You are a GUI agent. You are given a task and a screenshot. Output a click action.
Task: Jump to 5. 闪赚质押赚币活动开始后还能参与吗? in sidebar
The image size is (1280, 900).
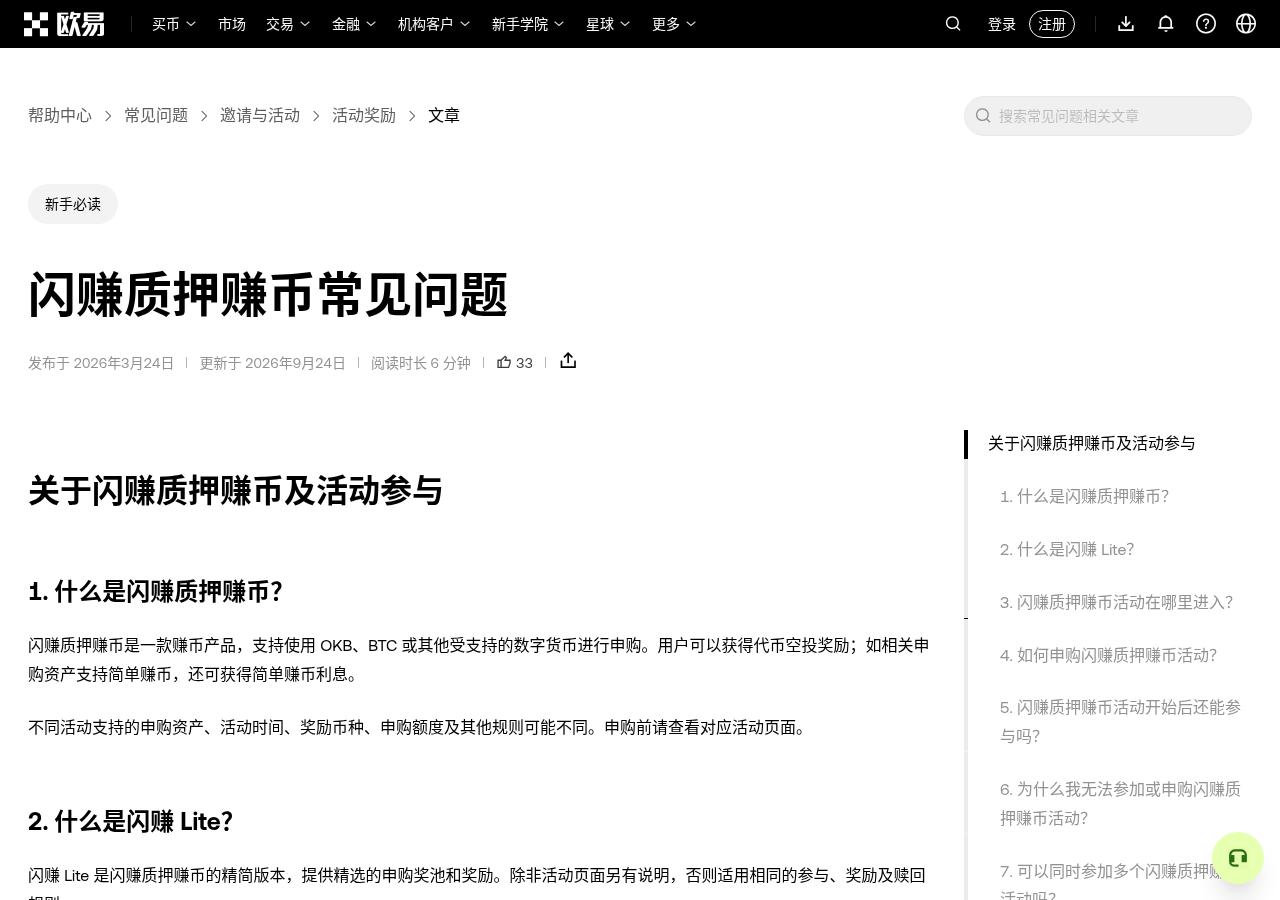coord(1121,722)
